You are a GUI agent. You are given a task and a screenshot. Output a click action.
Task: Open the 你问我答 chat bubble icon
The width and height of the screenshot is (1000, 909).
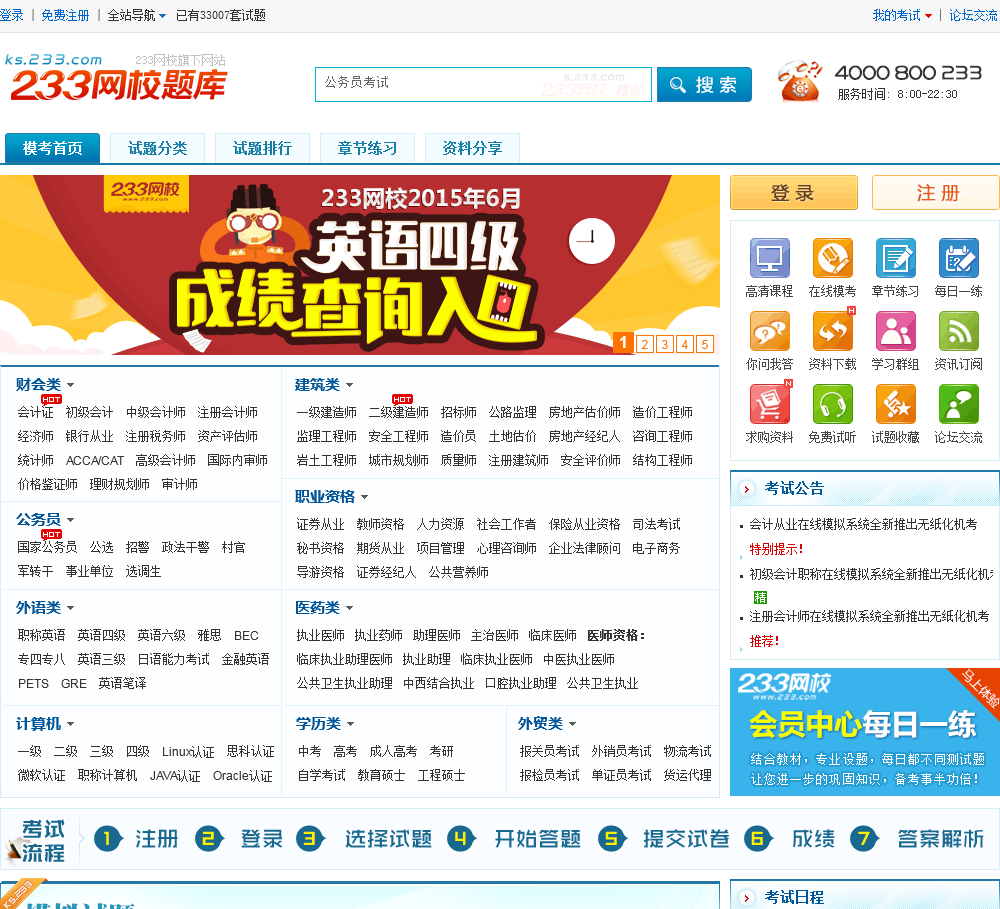pyautogui.click(x=769, y=331)
